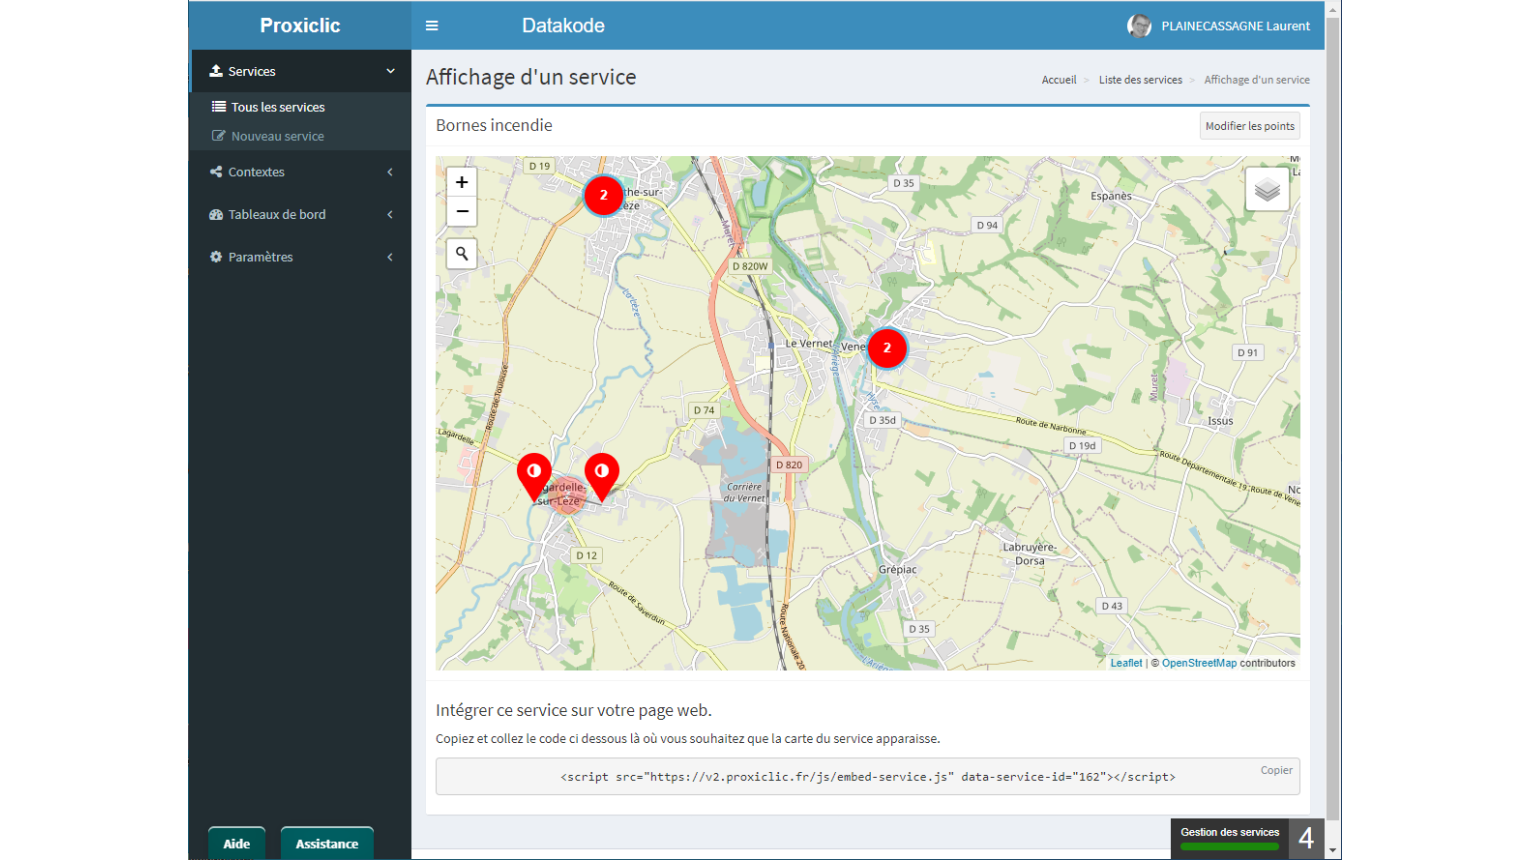Click the D 35d road label
The height and width of the screenshot is (860, 1530).
pos(882,420)
